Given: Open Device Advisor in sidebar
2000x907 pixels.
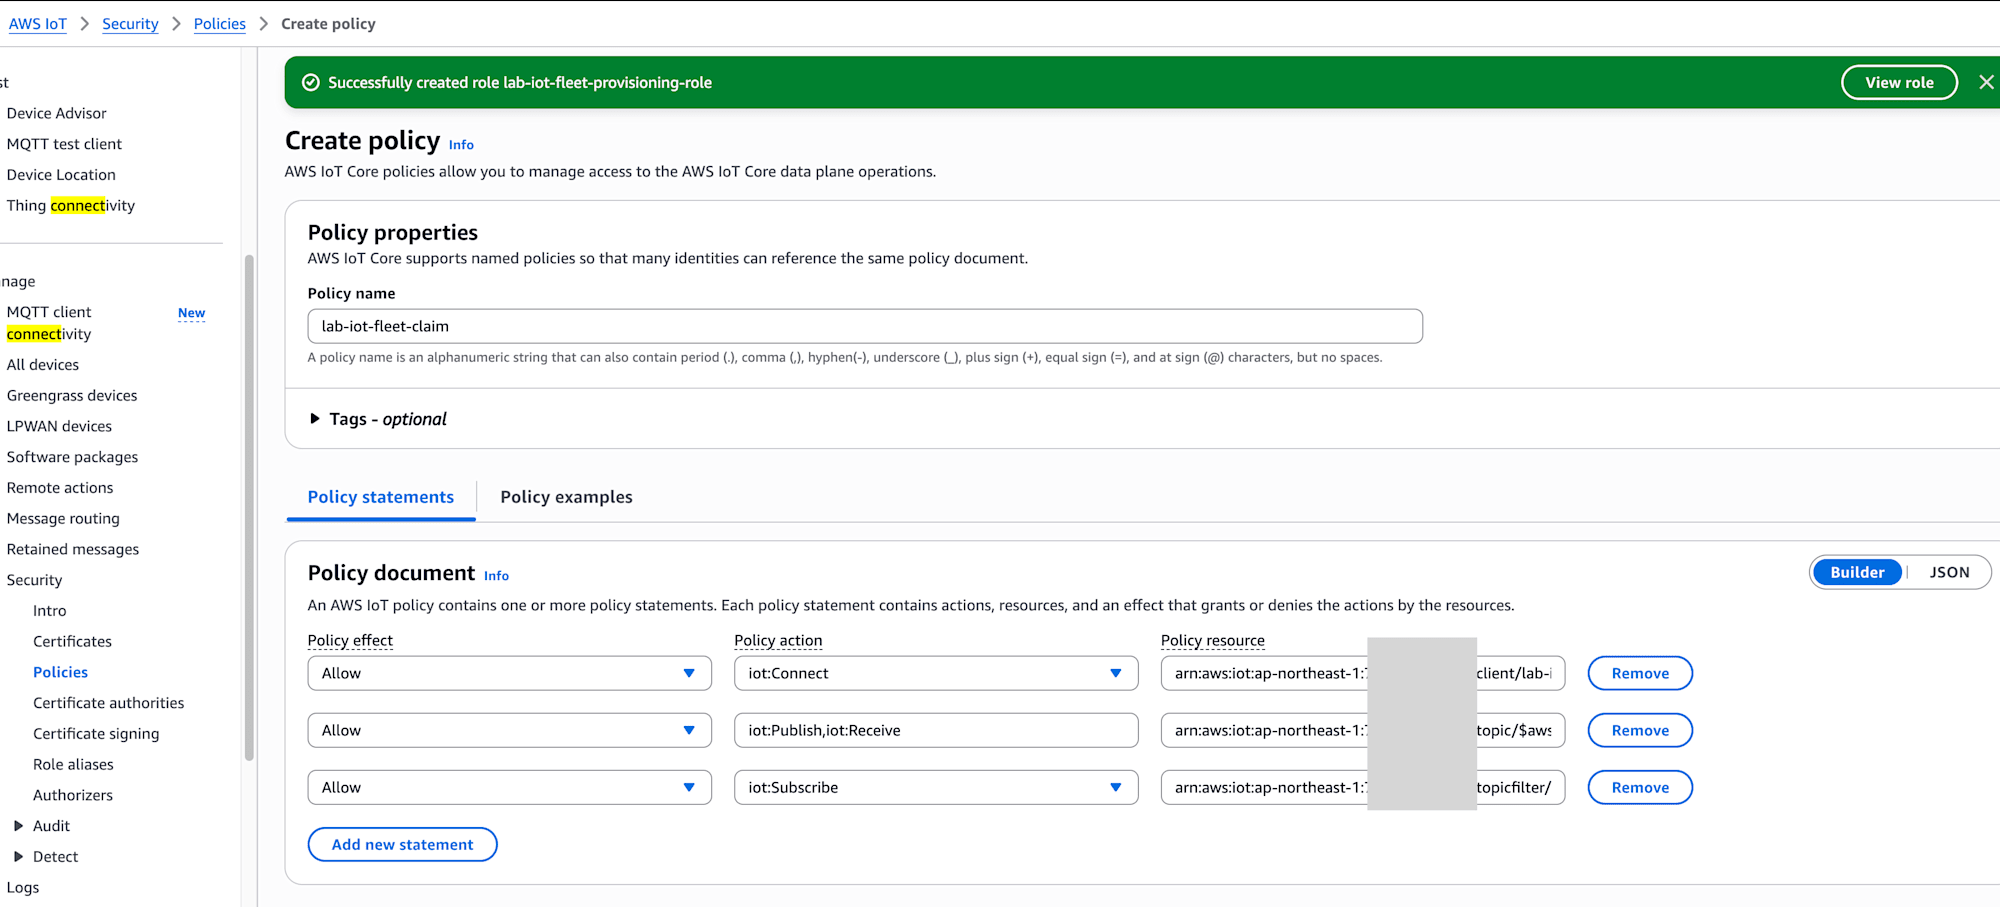Looking at the screenshot, I should (x=56, y=113).
